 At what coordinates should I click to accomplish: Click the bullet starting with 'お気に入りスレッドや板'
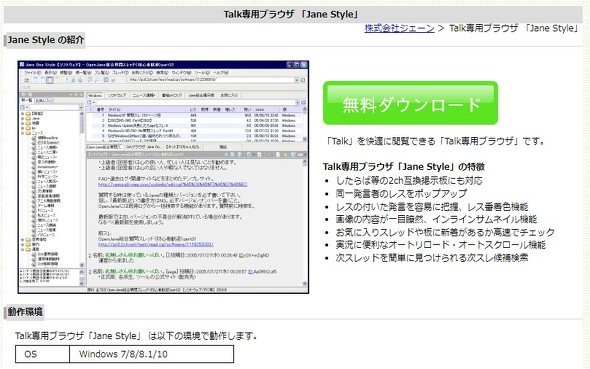(445, 232)
